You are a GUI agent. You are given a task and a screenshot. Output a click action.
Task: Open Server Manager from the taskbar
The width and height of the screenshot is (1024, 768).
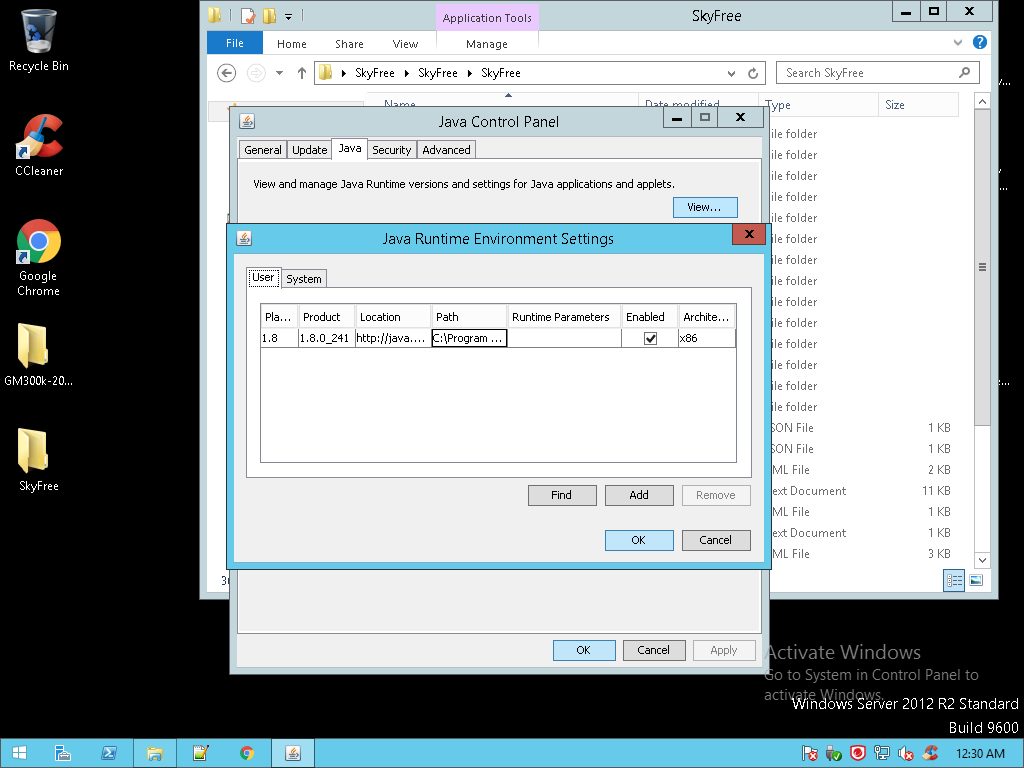point(63,753)
